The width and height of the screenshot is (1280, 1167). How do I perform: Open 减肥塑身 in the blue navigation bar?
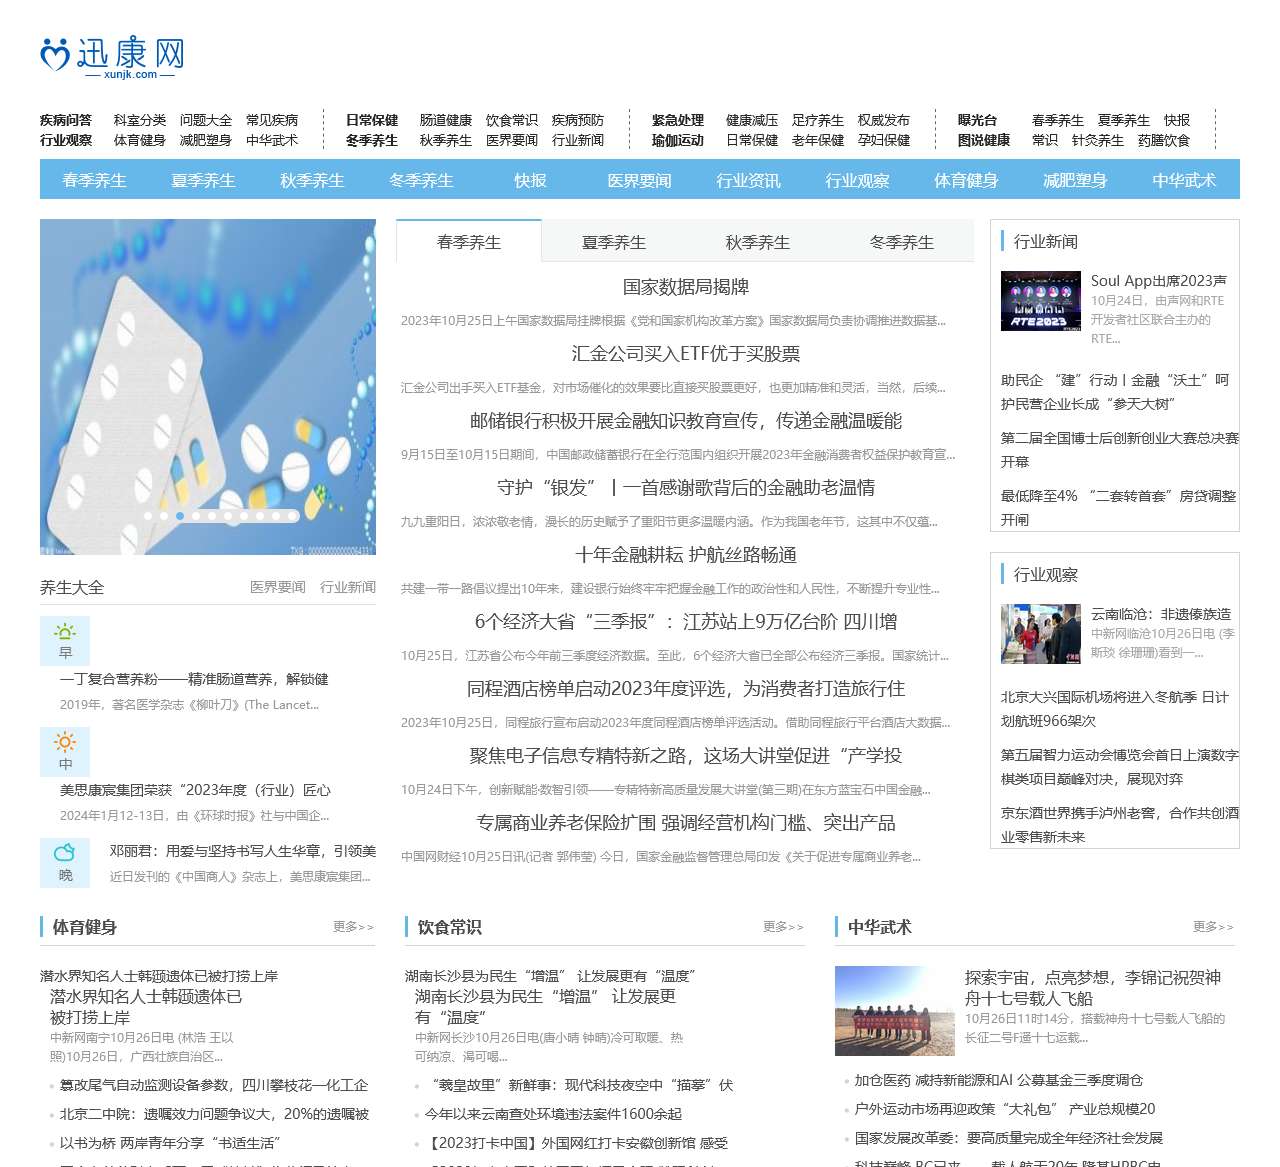coord(1075,180)
